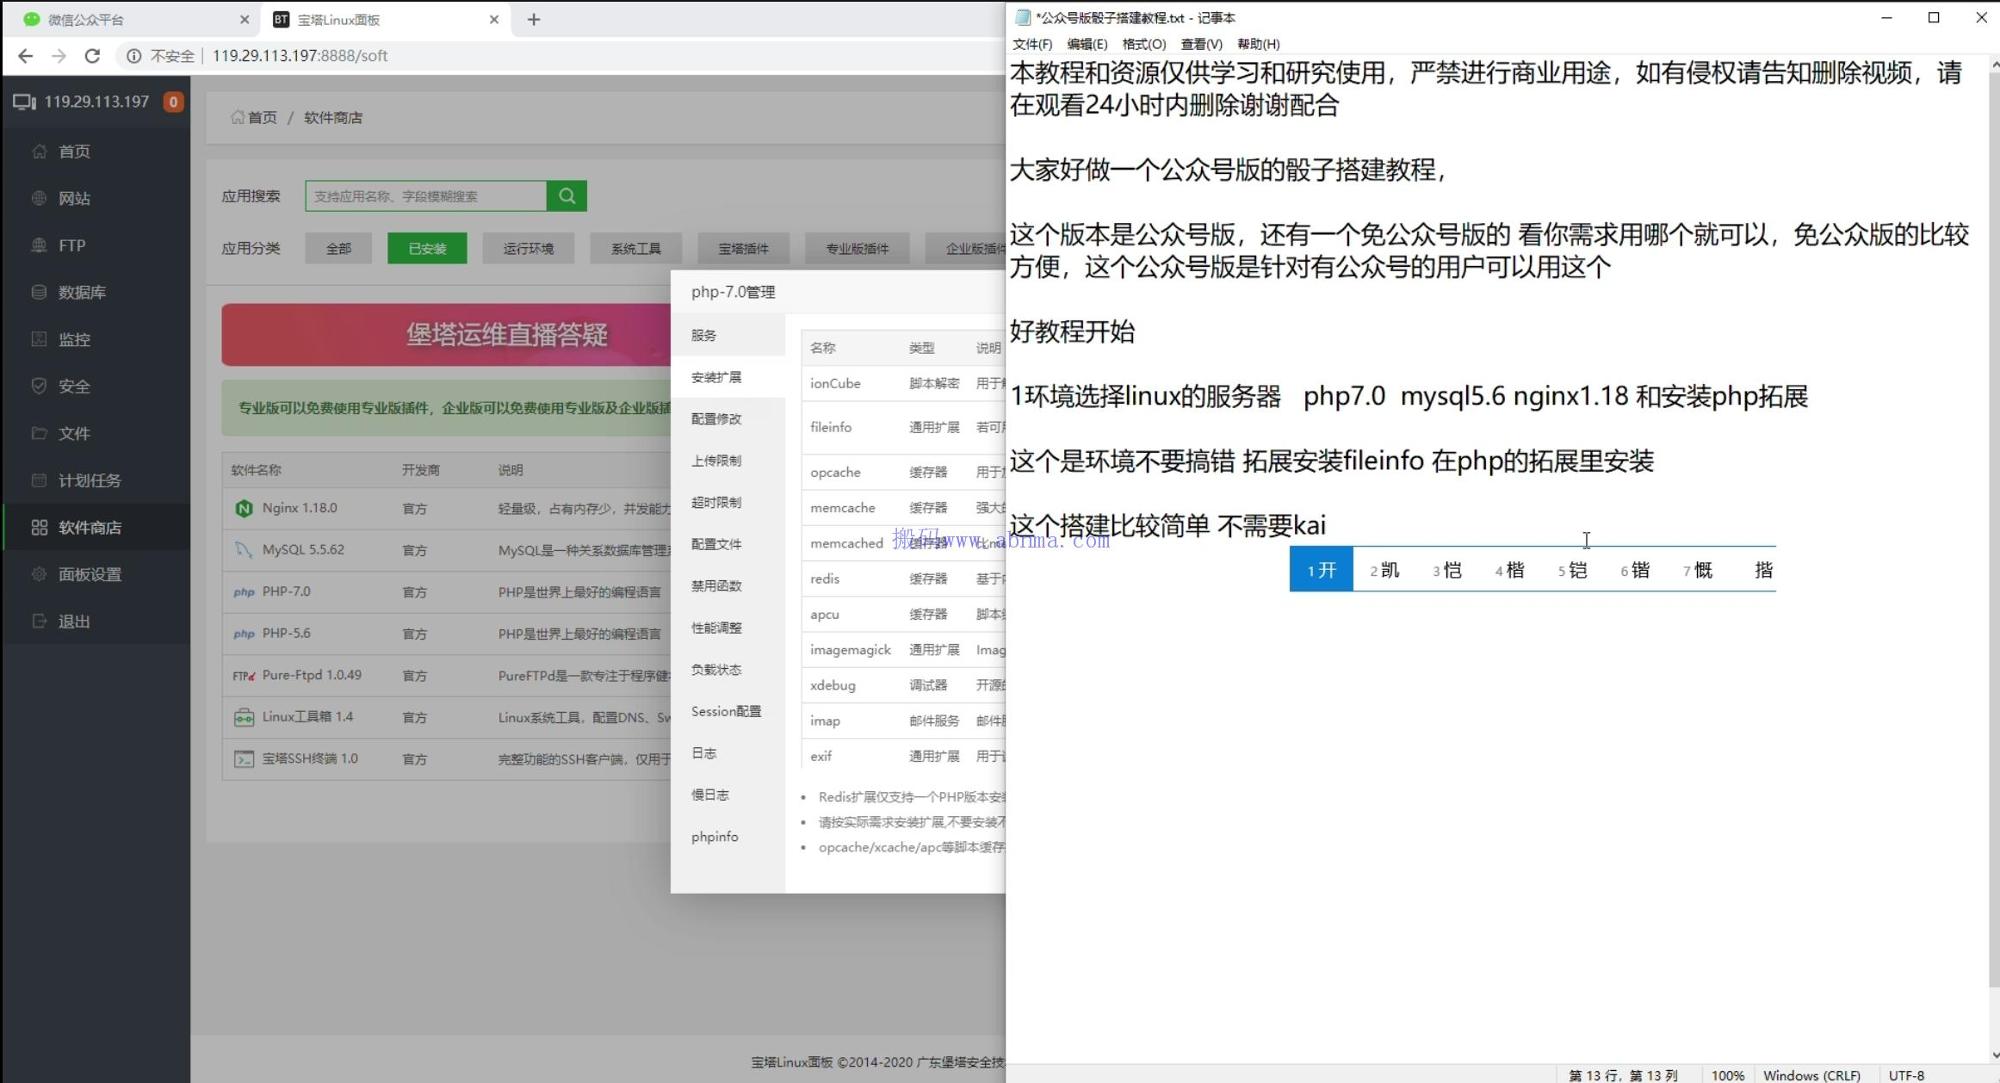
Task: Click the Nginx 1.18.0 logo icon
Action: 244,507
